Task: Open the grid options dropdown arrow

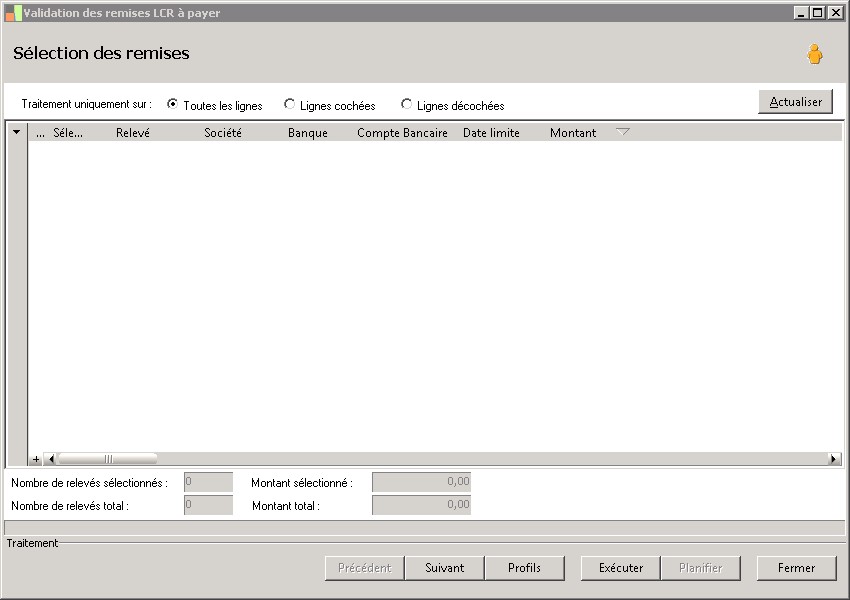Action: pos(17,132)
